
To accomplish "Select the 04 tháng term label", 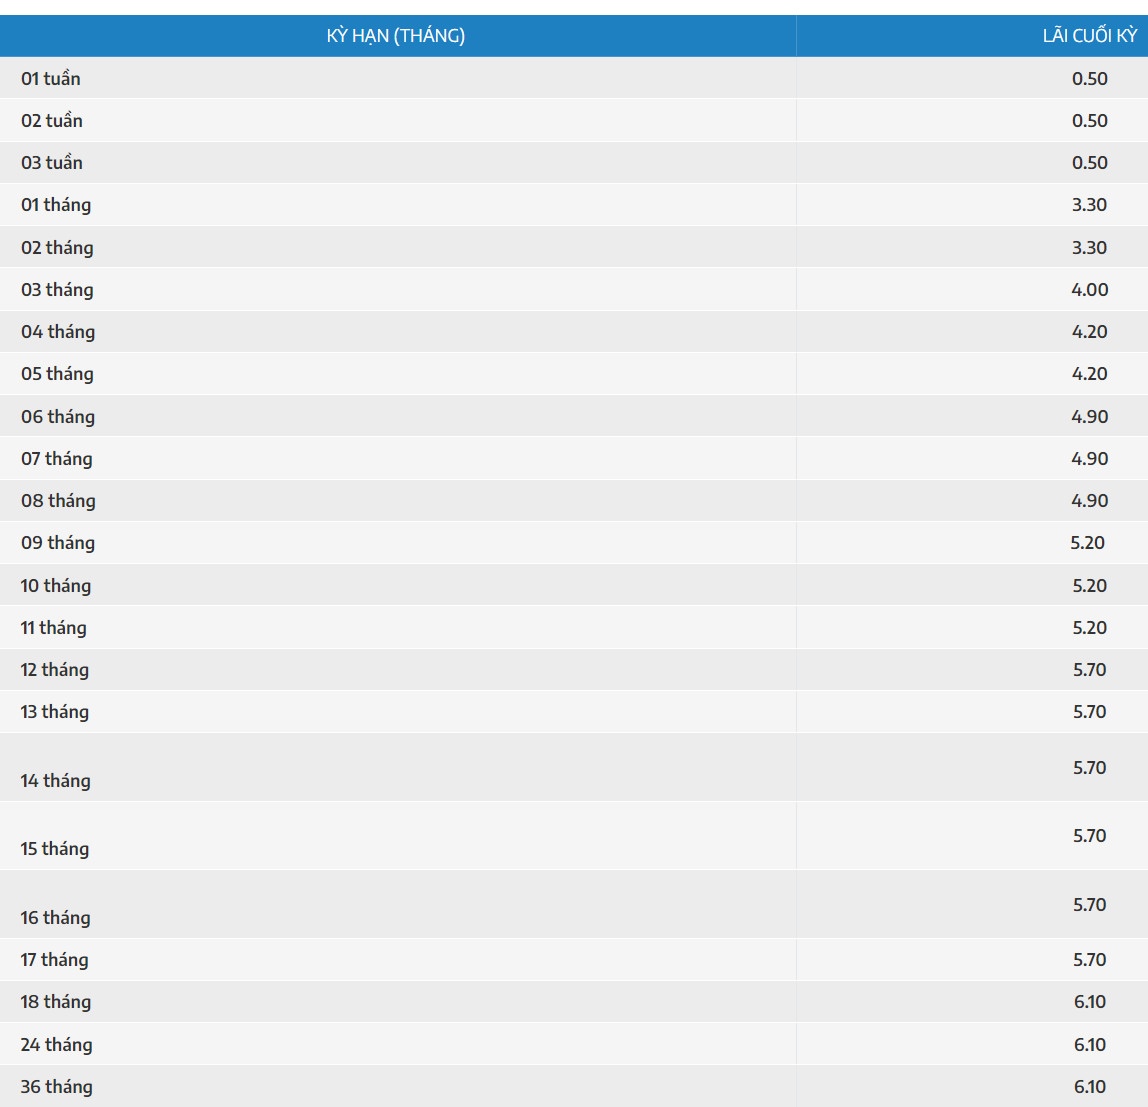I will (58, 332).
